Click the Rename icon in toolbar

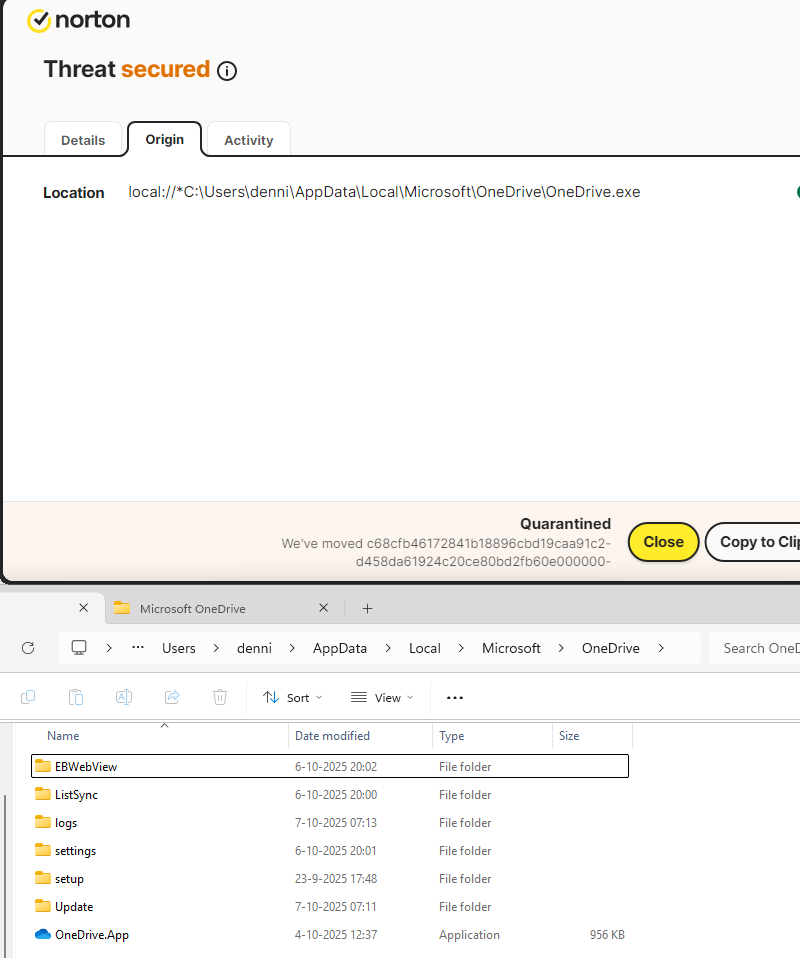[124, 697]
